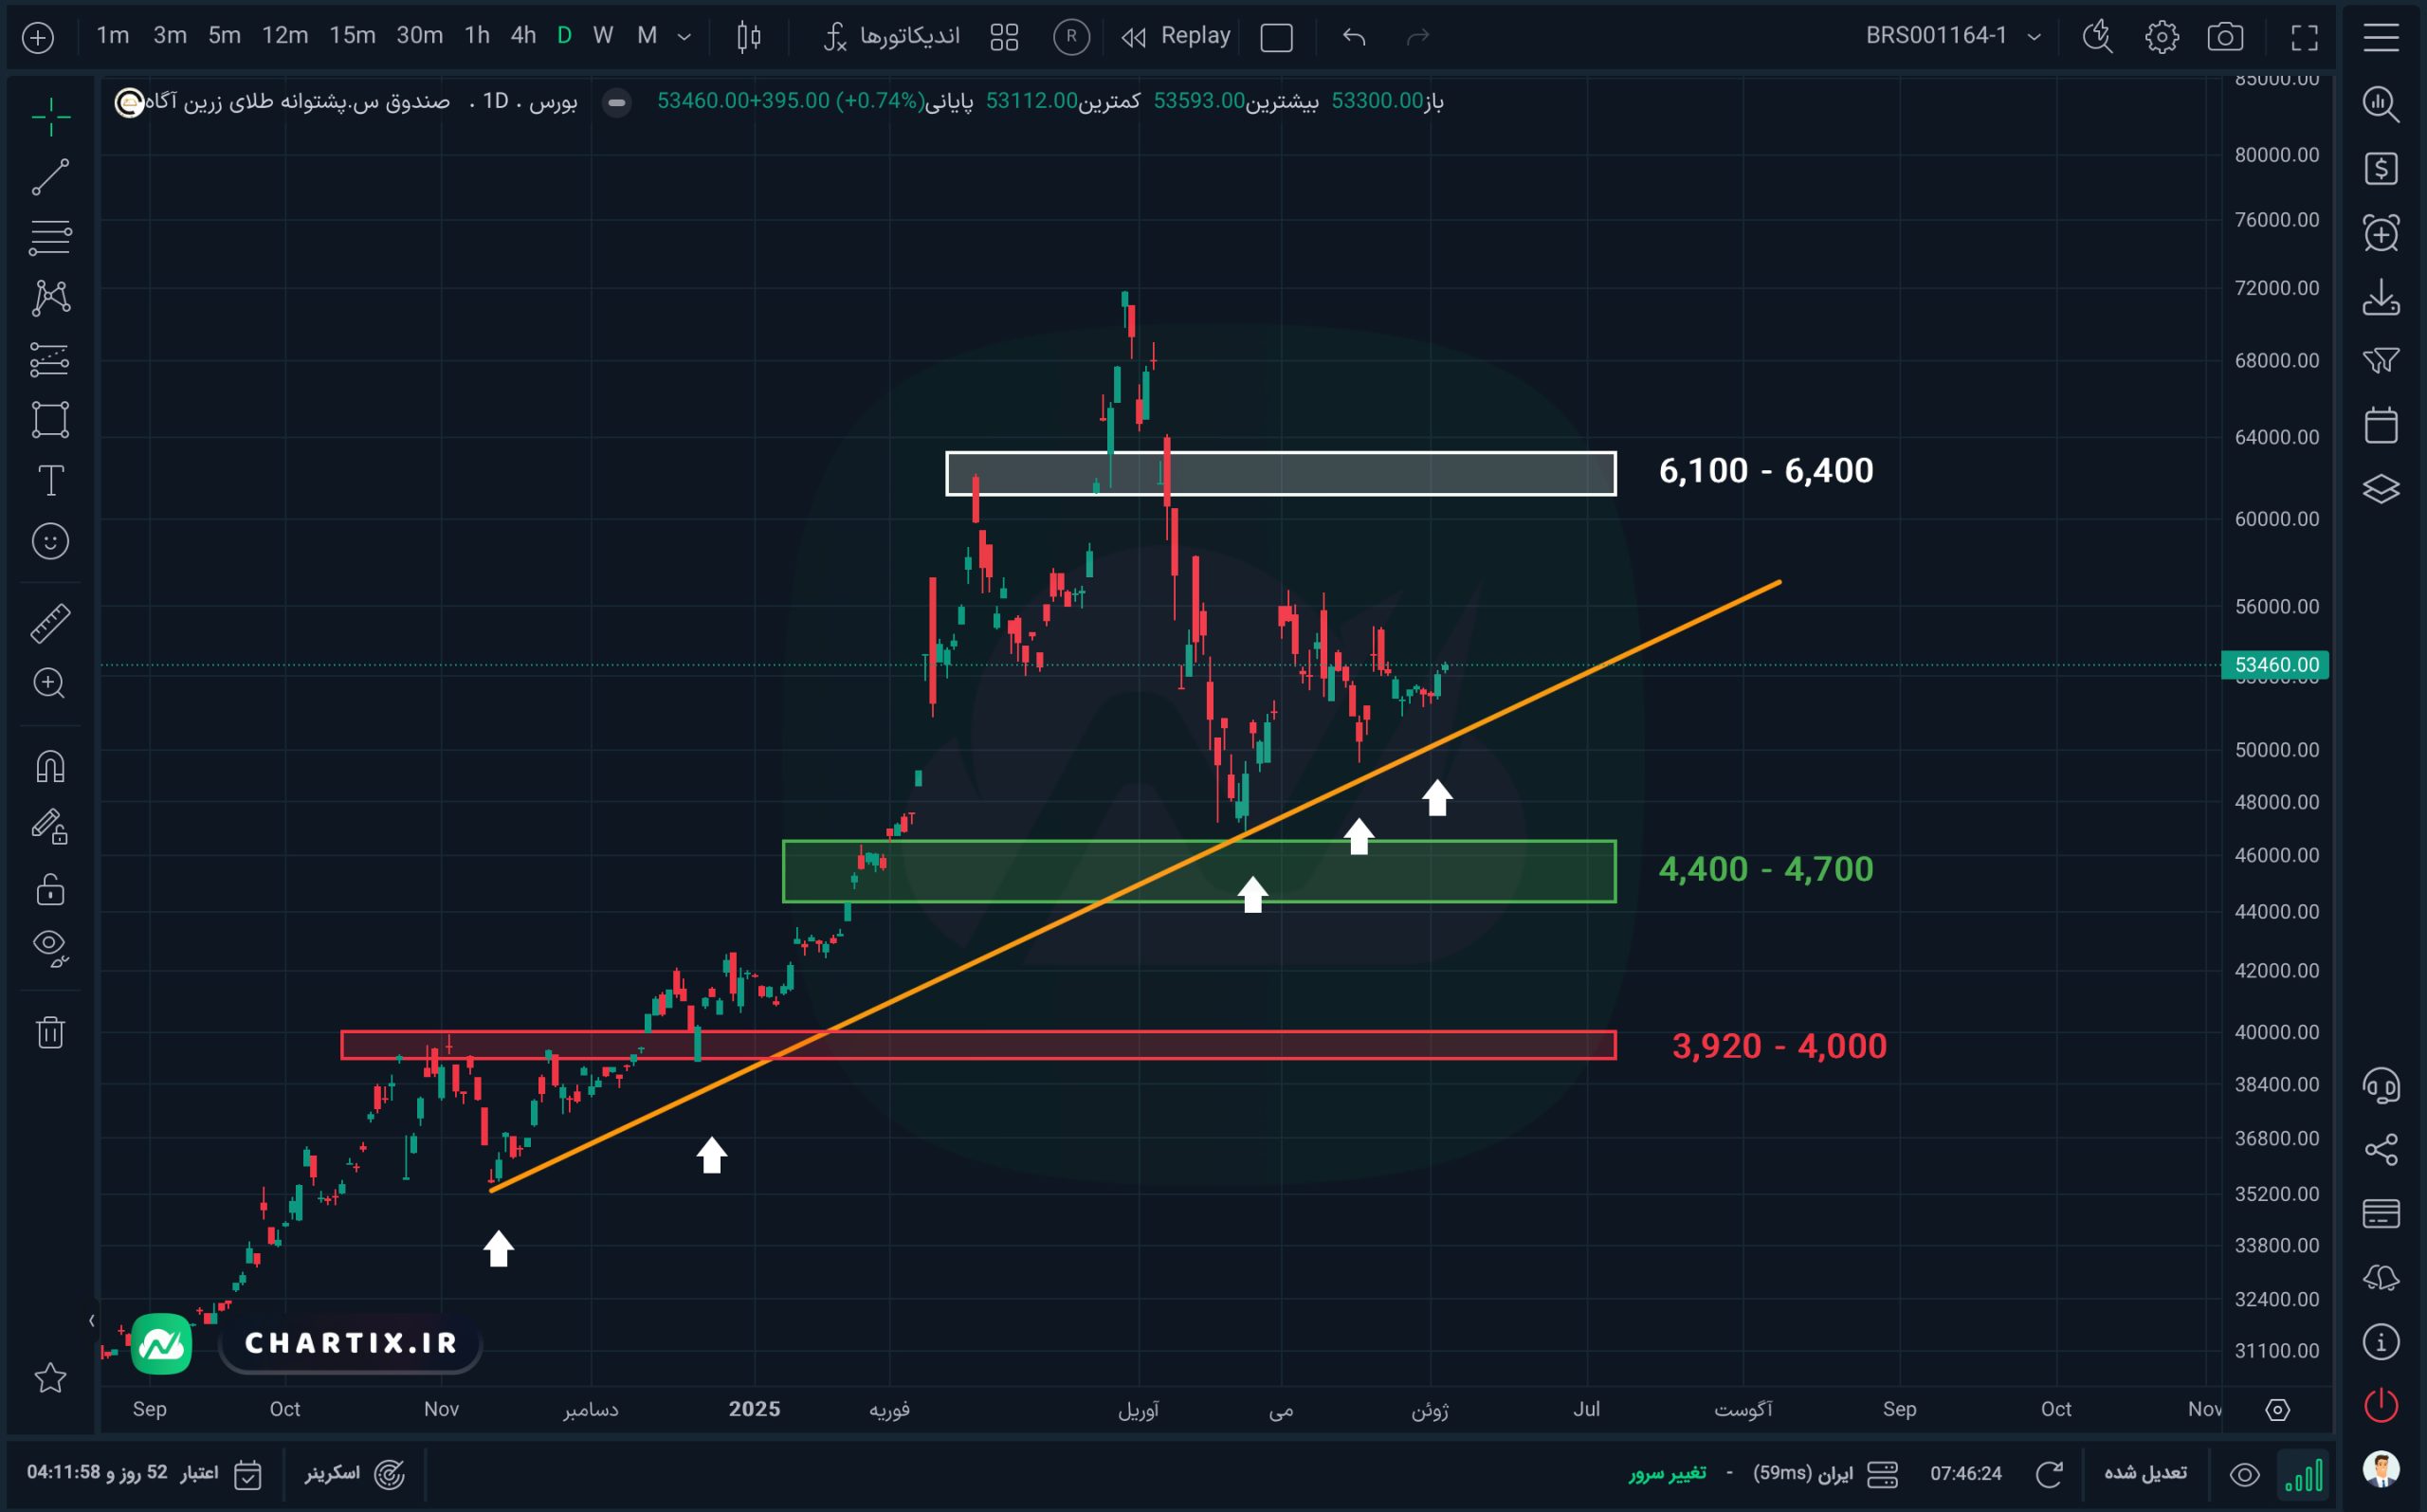Delete drawings with the trash icon
Viewport: 2427px width, 1512px height.
coord(50,1031)
